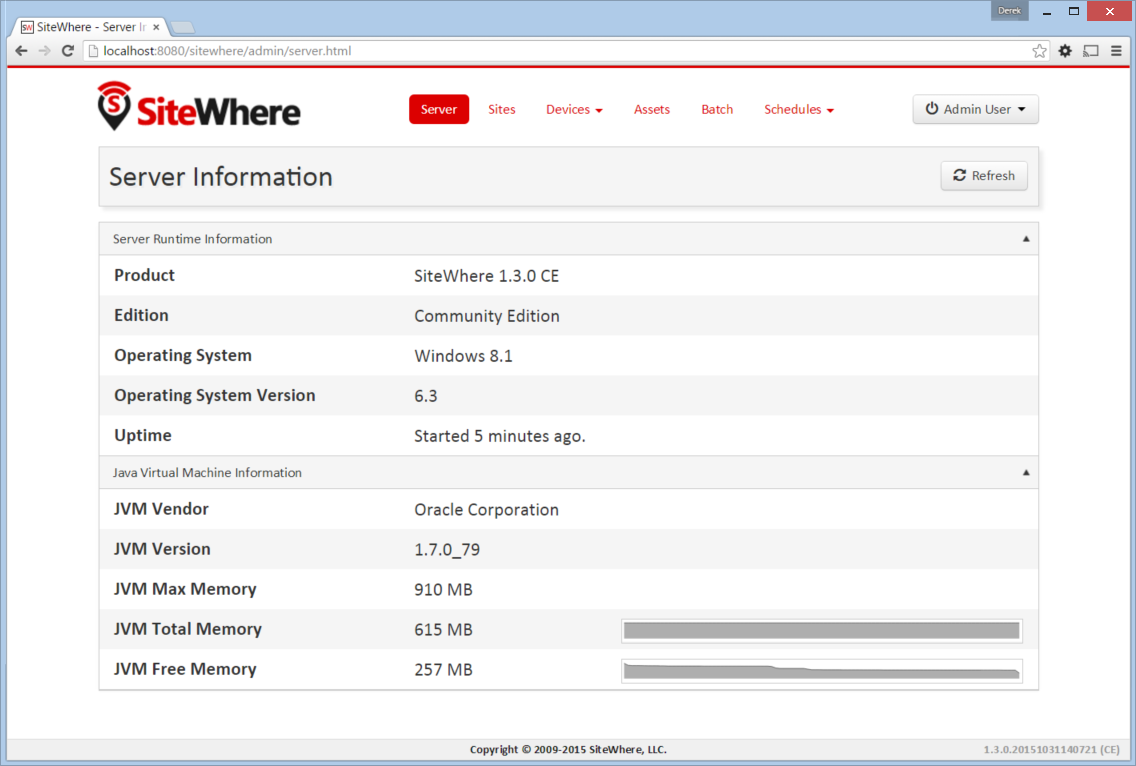Open a new browser tab

click(183, 28)
